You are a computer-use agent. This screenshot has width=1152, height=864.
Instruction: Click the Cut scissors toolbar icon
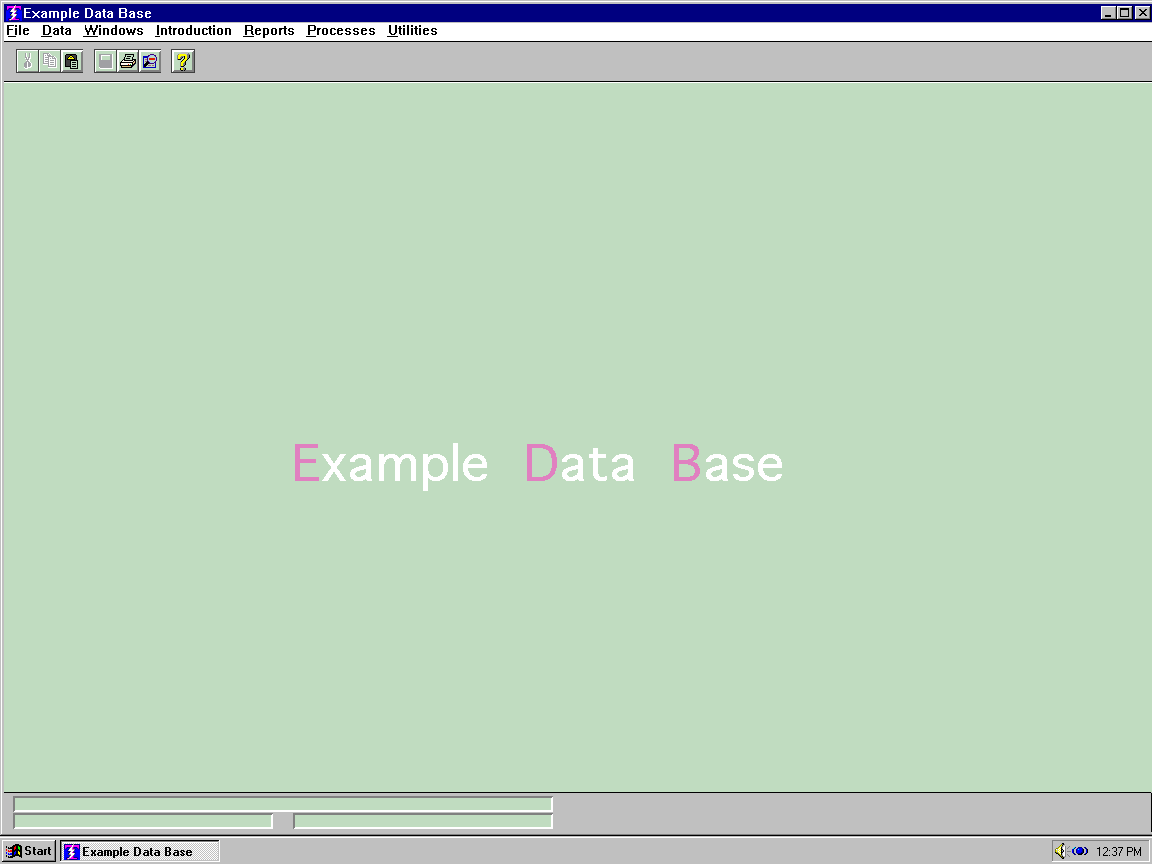[x=27, y=61]
